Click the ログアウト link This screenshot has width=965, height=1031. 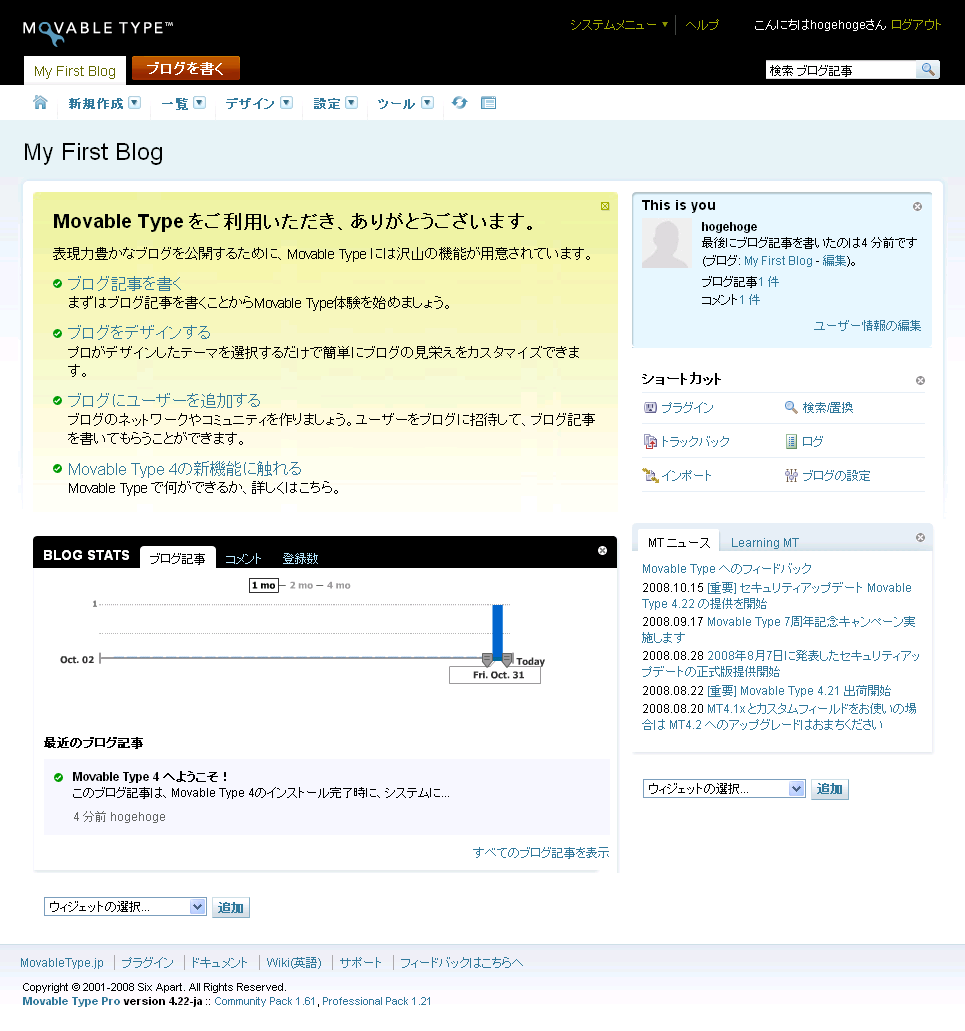(916, 25)
